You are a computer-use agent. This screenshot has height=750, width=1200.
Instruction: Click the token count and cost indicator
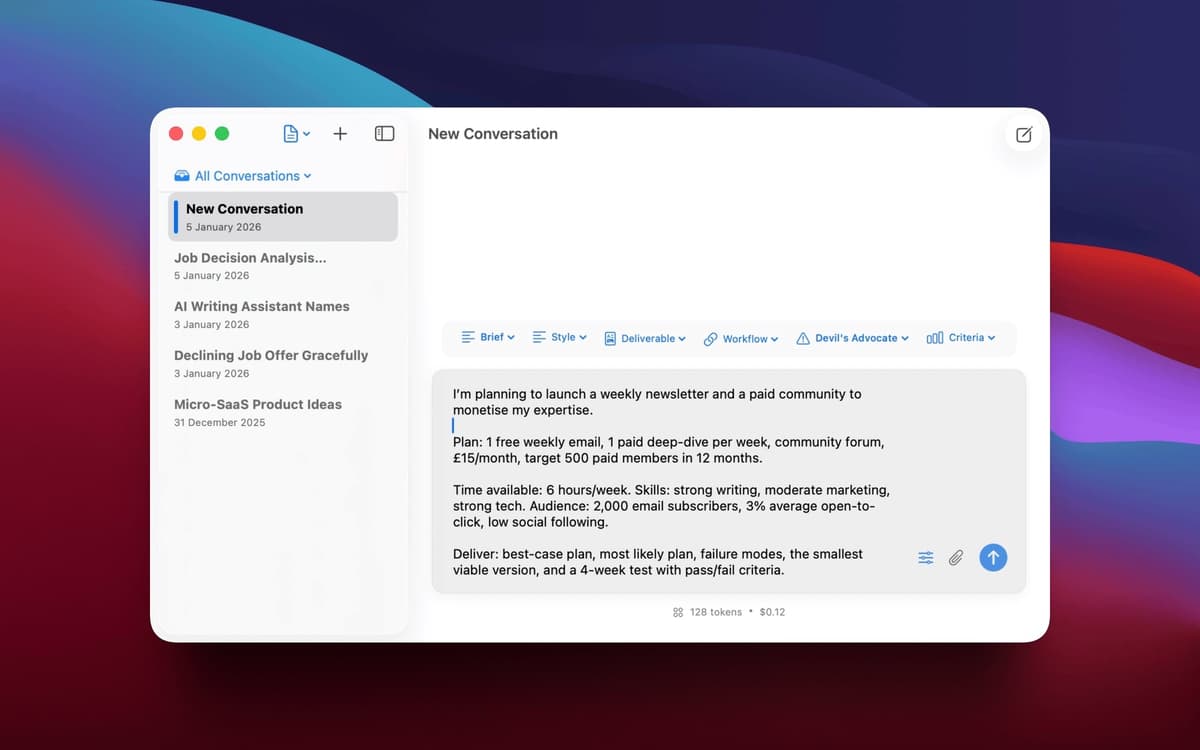click(x=729, y=612)
